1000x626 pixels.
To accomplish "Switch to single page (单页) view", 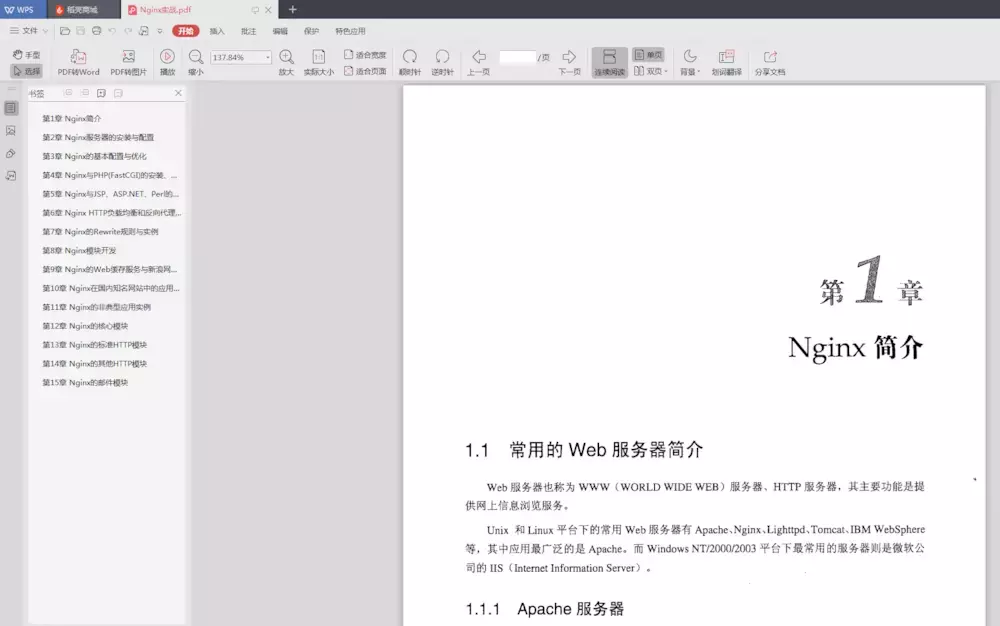I will click(648, 55).
